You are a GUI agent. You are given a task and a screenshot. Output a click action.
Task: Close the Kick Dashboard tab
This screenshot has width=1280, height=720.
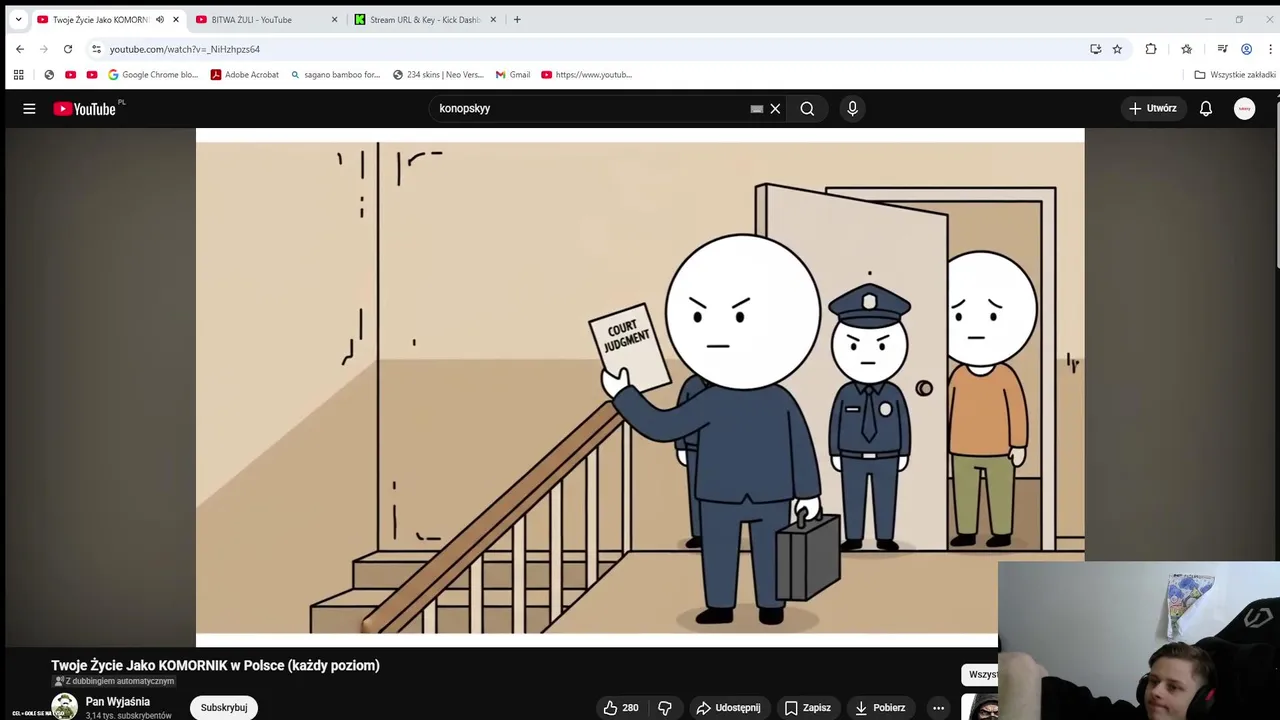pos(493,19)
